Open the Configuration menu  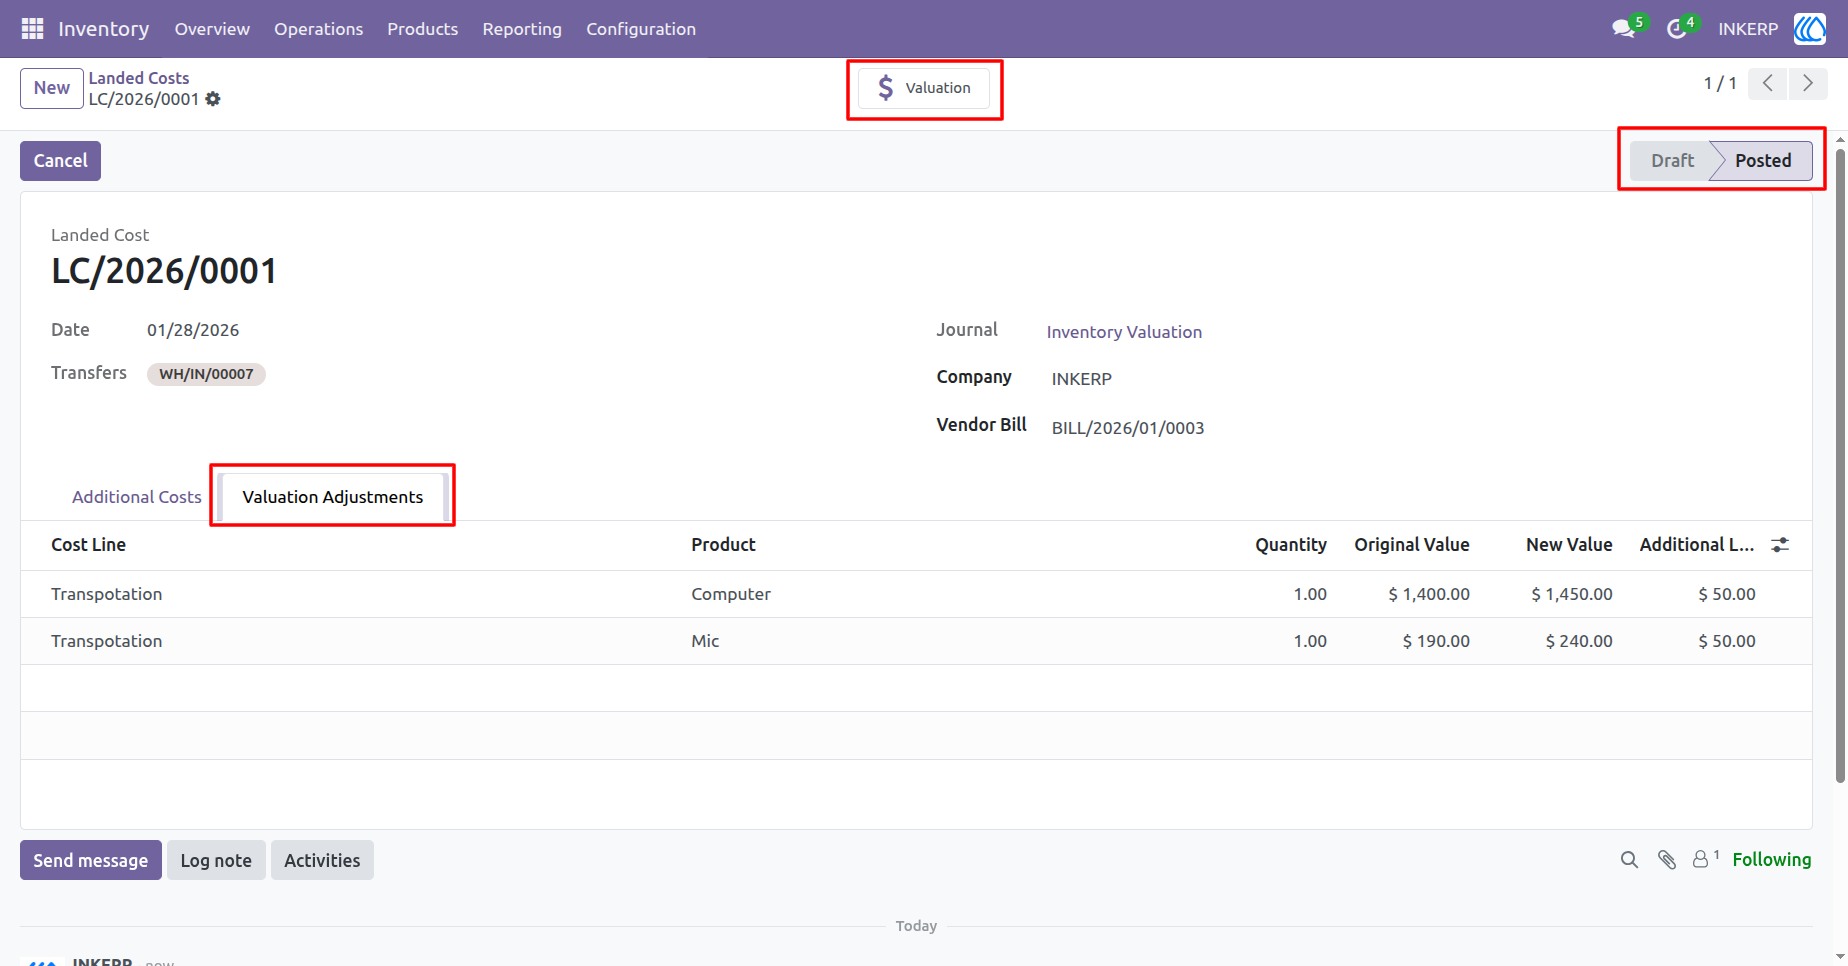[641, 29]
